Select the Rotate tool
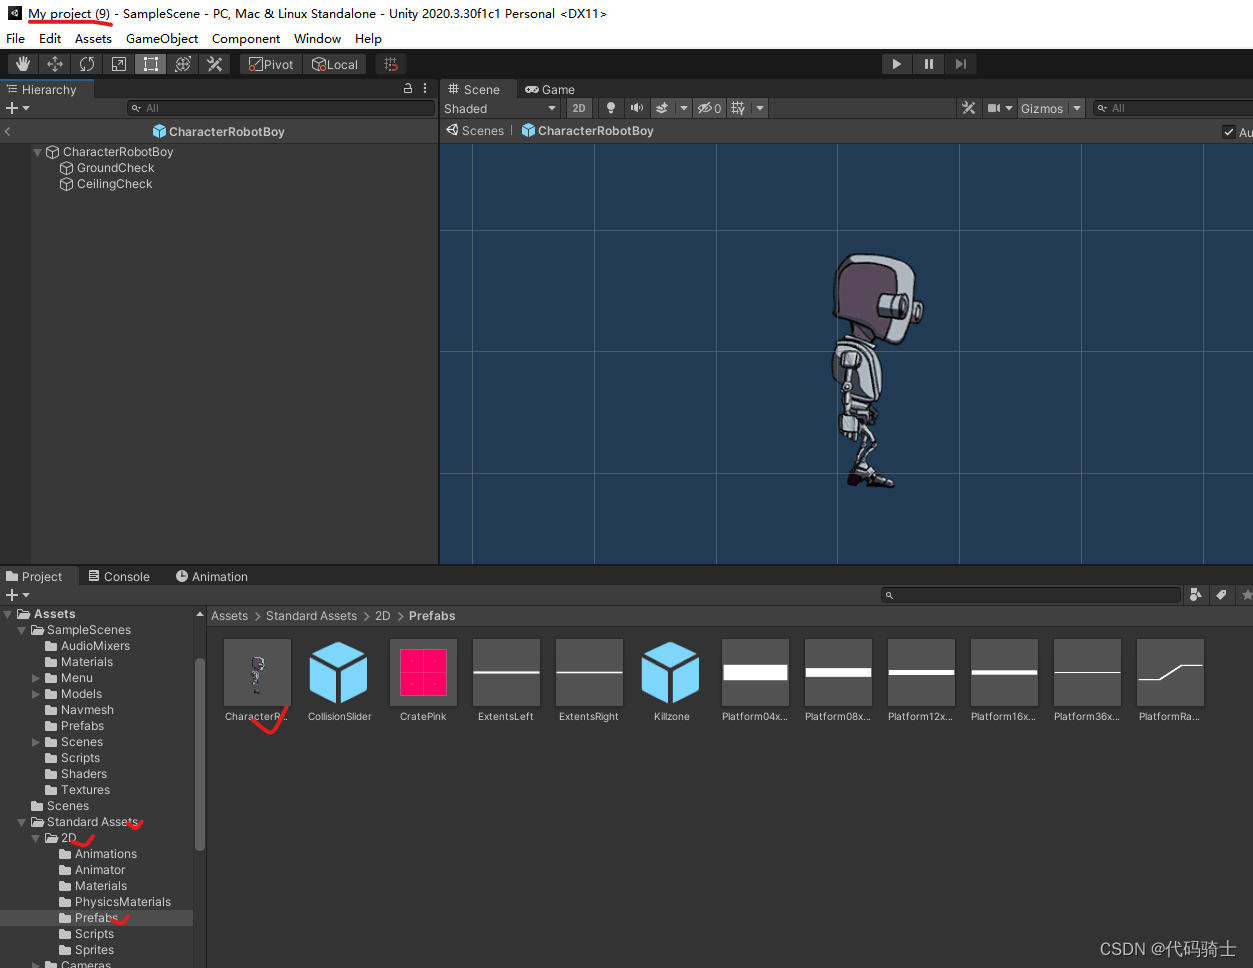The height and width of the screenshot is (968, 1253). (x=87, y=64)
